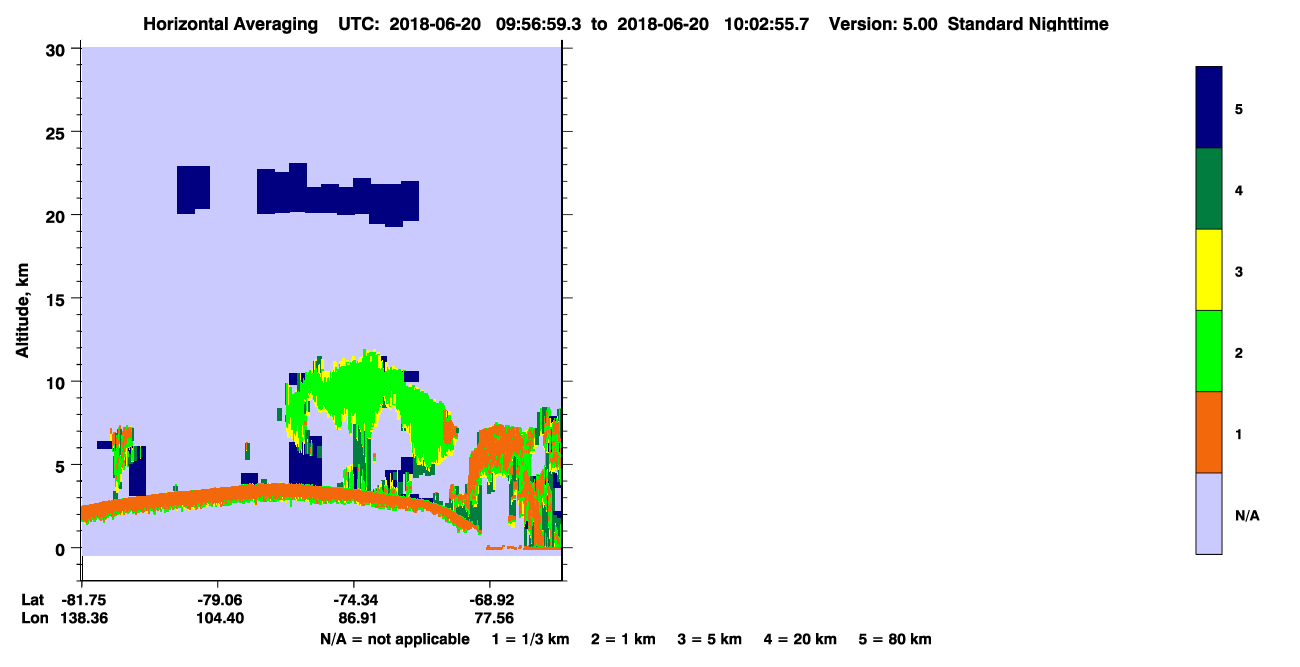Click the small isolated navy block near 20 km
The image size is (1300, 667).
coord(193,190)
